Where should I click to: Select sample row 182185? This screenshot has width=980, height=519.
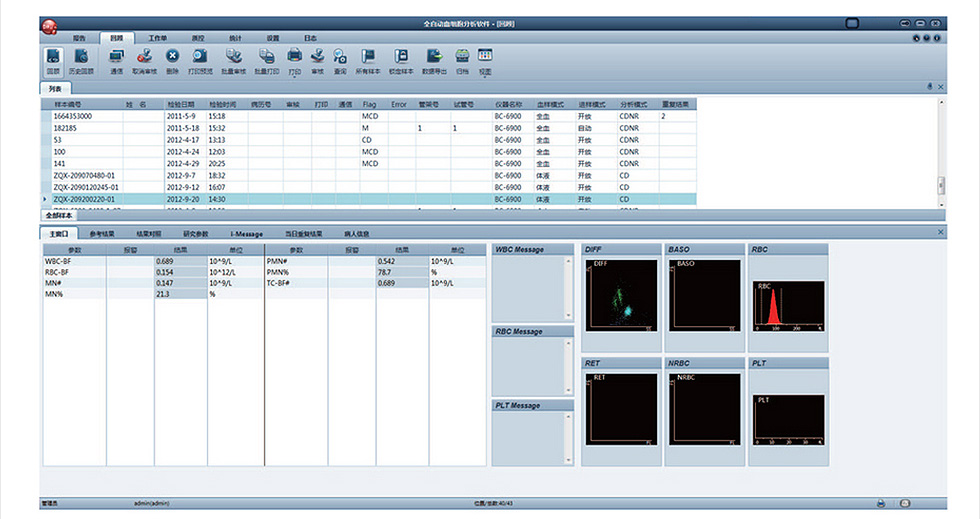click(65, 128)
